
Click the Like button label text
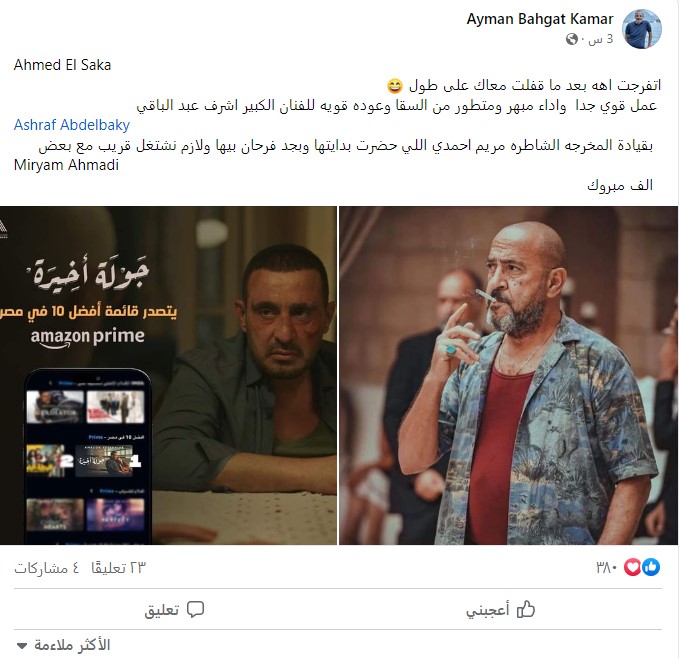point(488,610)
